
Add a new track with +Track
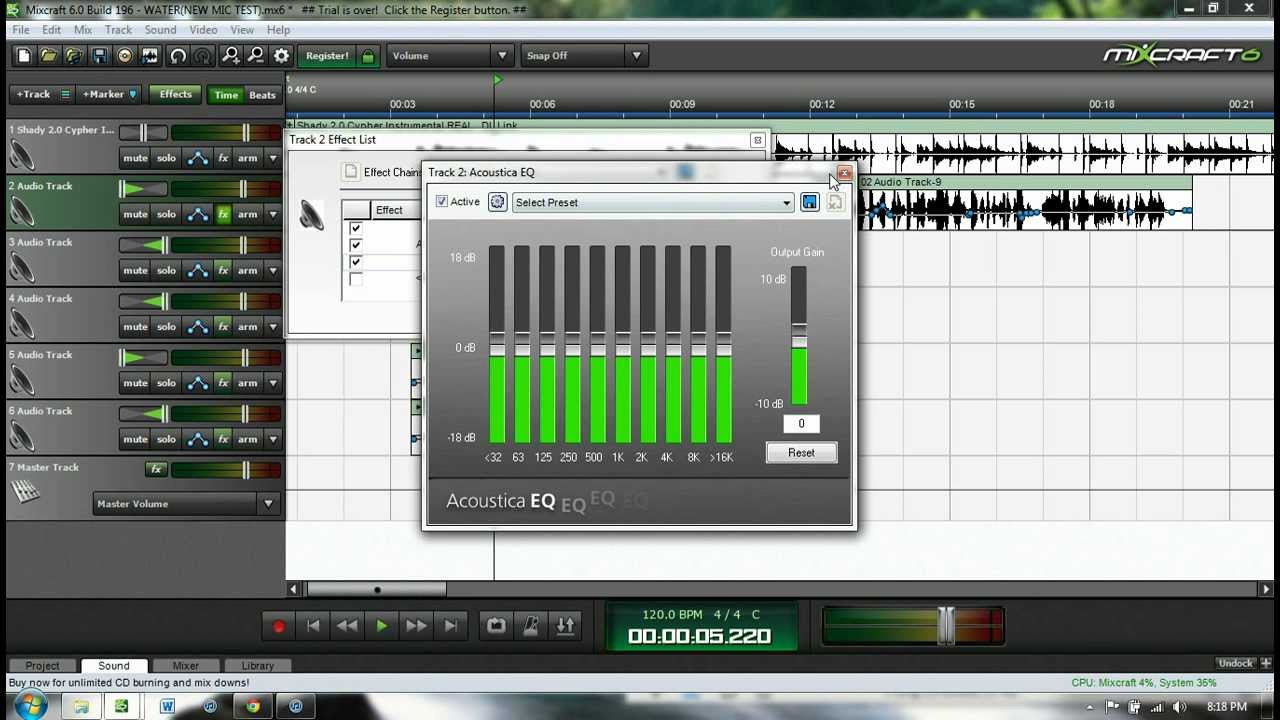pyautogui.click(x=33, y=95)
